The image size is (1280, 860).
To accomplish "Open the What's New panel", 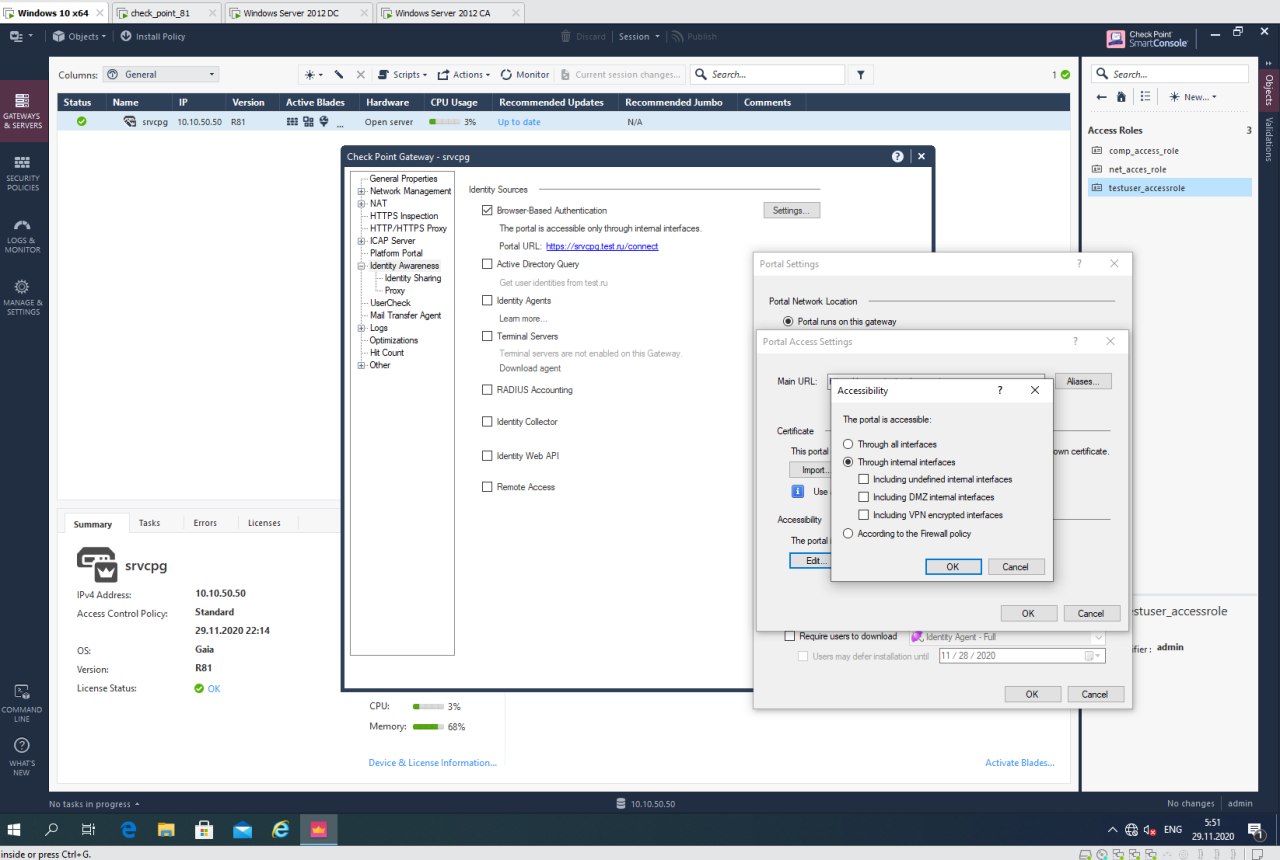I will click(22, 757).
